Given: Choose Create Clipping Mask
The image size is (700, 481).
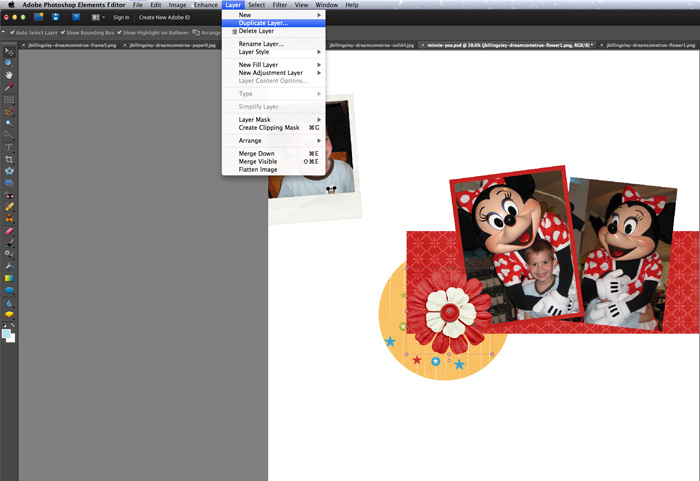Looking at the screenshot, I should (274, 128).
